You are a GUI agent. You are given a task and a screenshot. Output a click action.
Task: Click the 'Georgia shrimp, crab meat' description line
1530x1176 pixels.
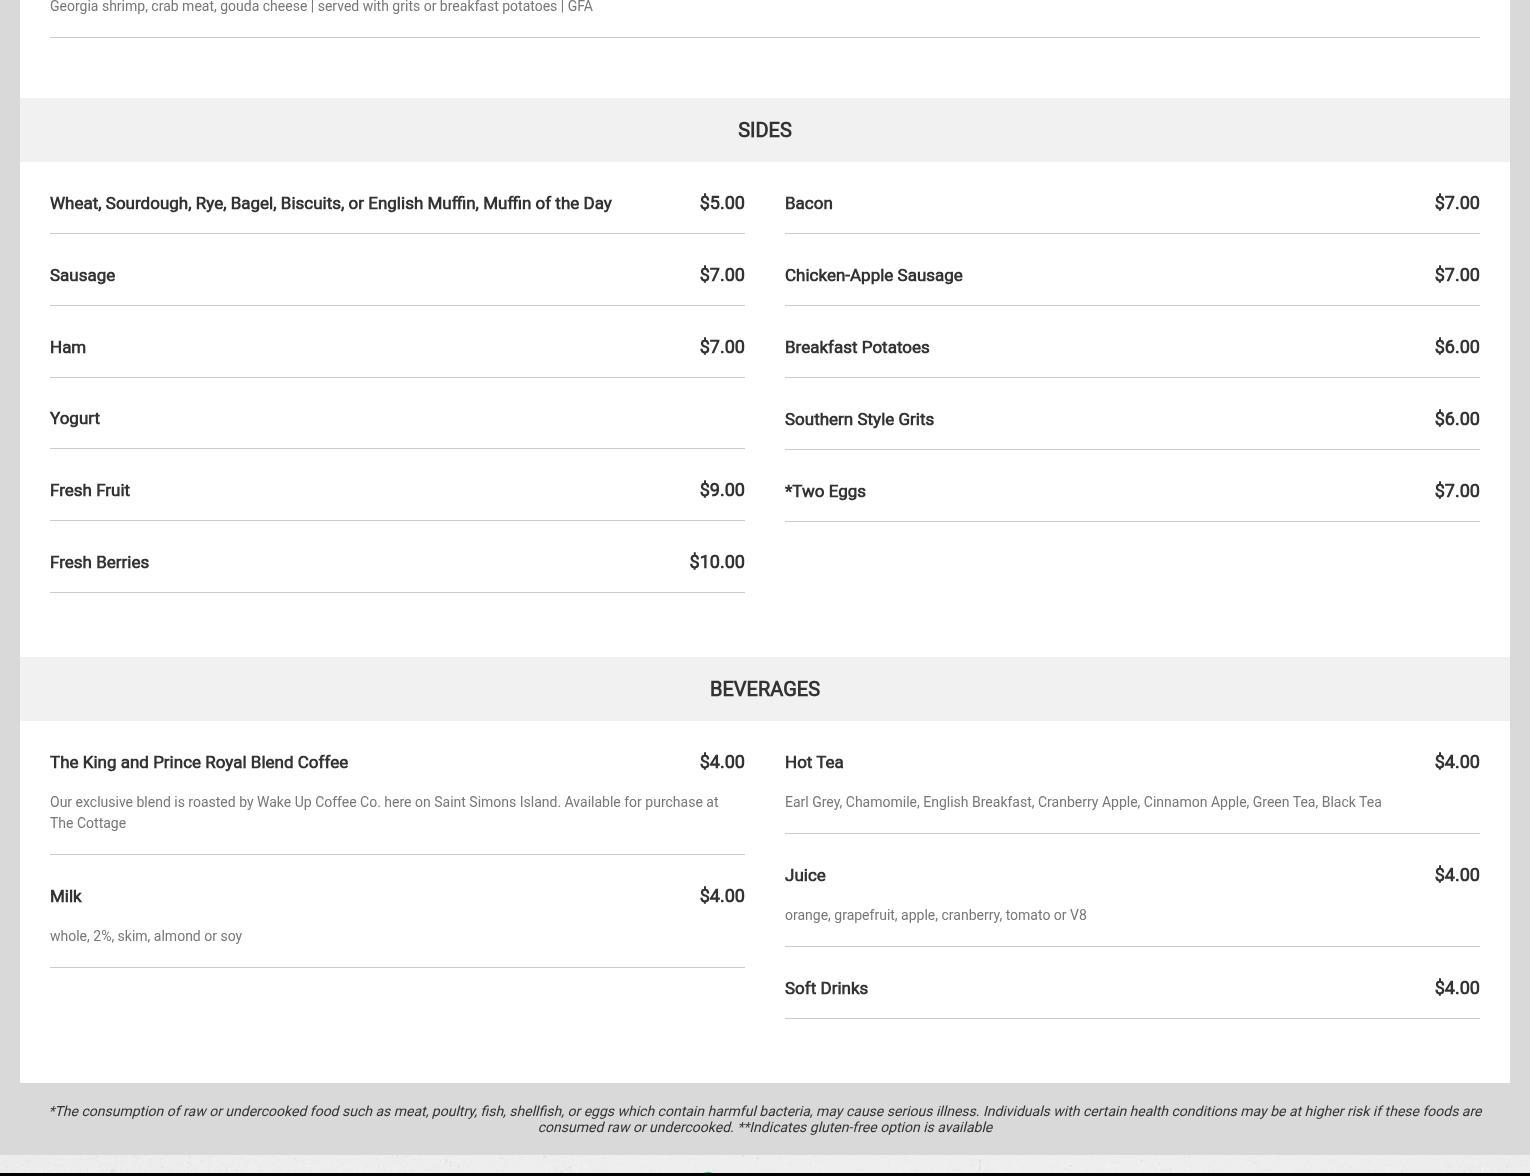pos(321,7)
